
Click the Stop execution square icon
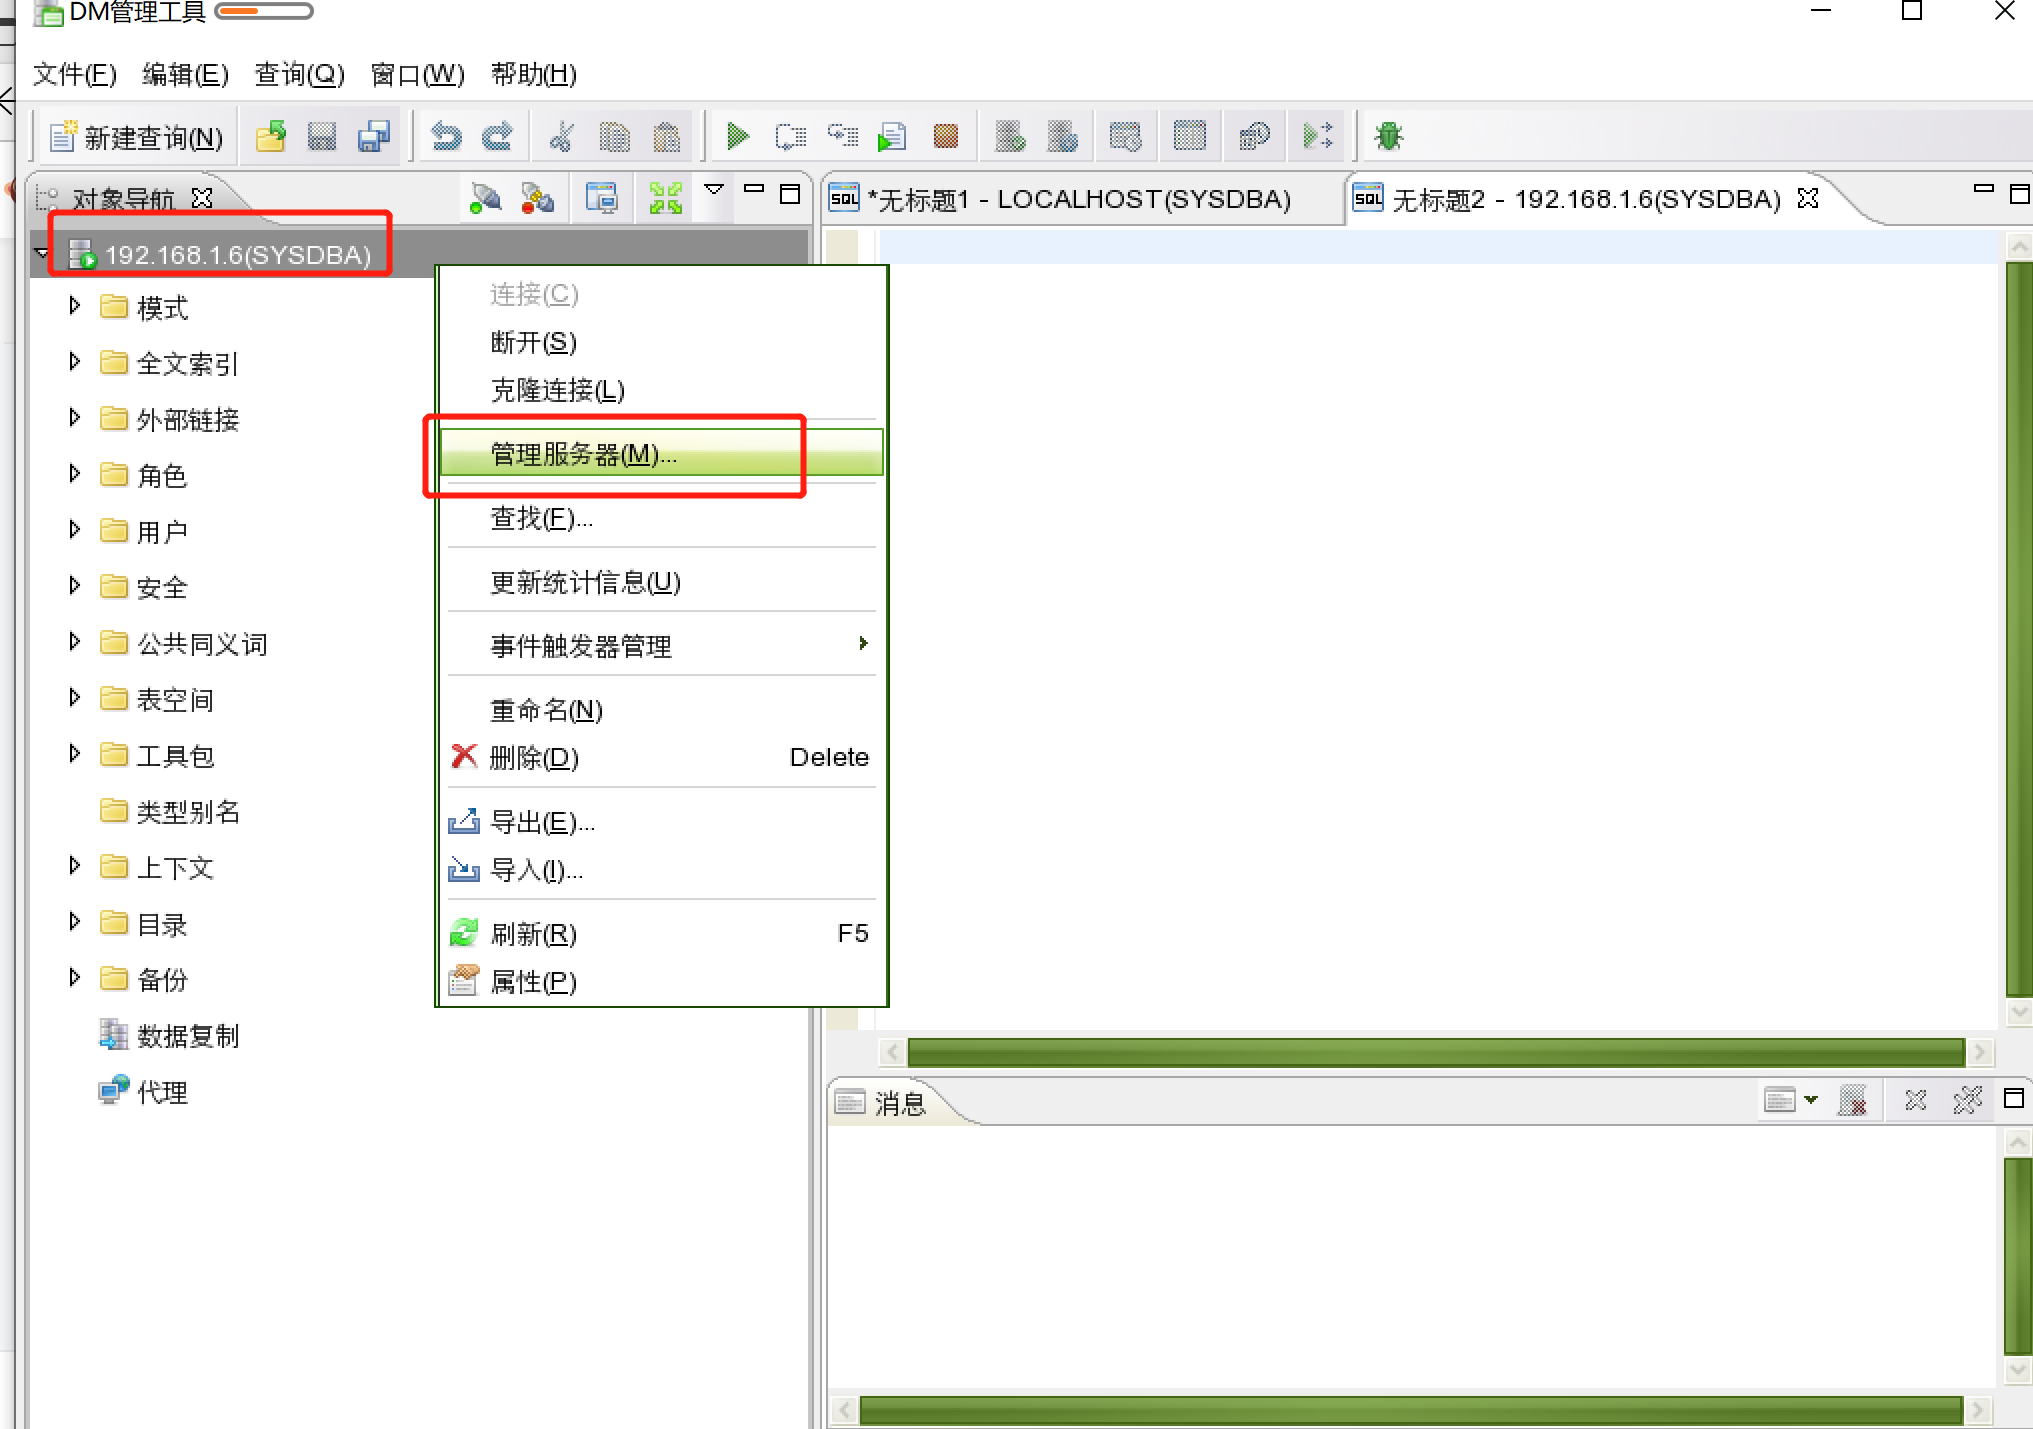[945, 136]
